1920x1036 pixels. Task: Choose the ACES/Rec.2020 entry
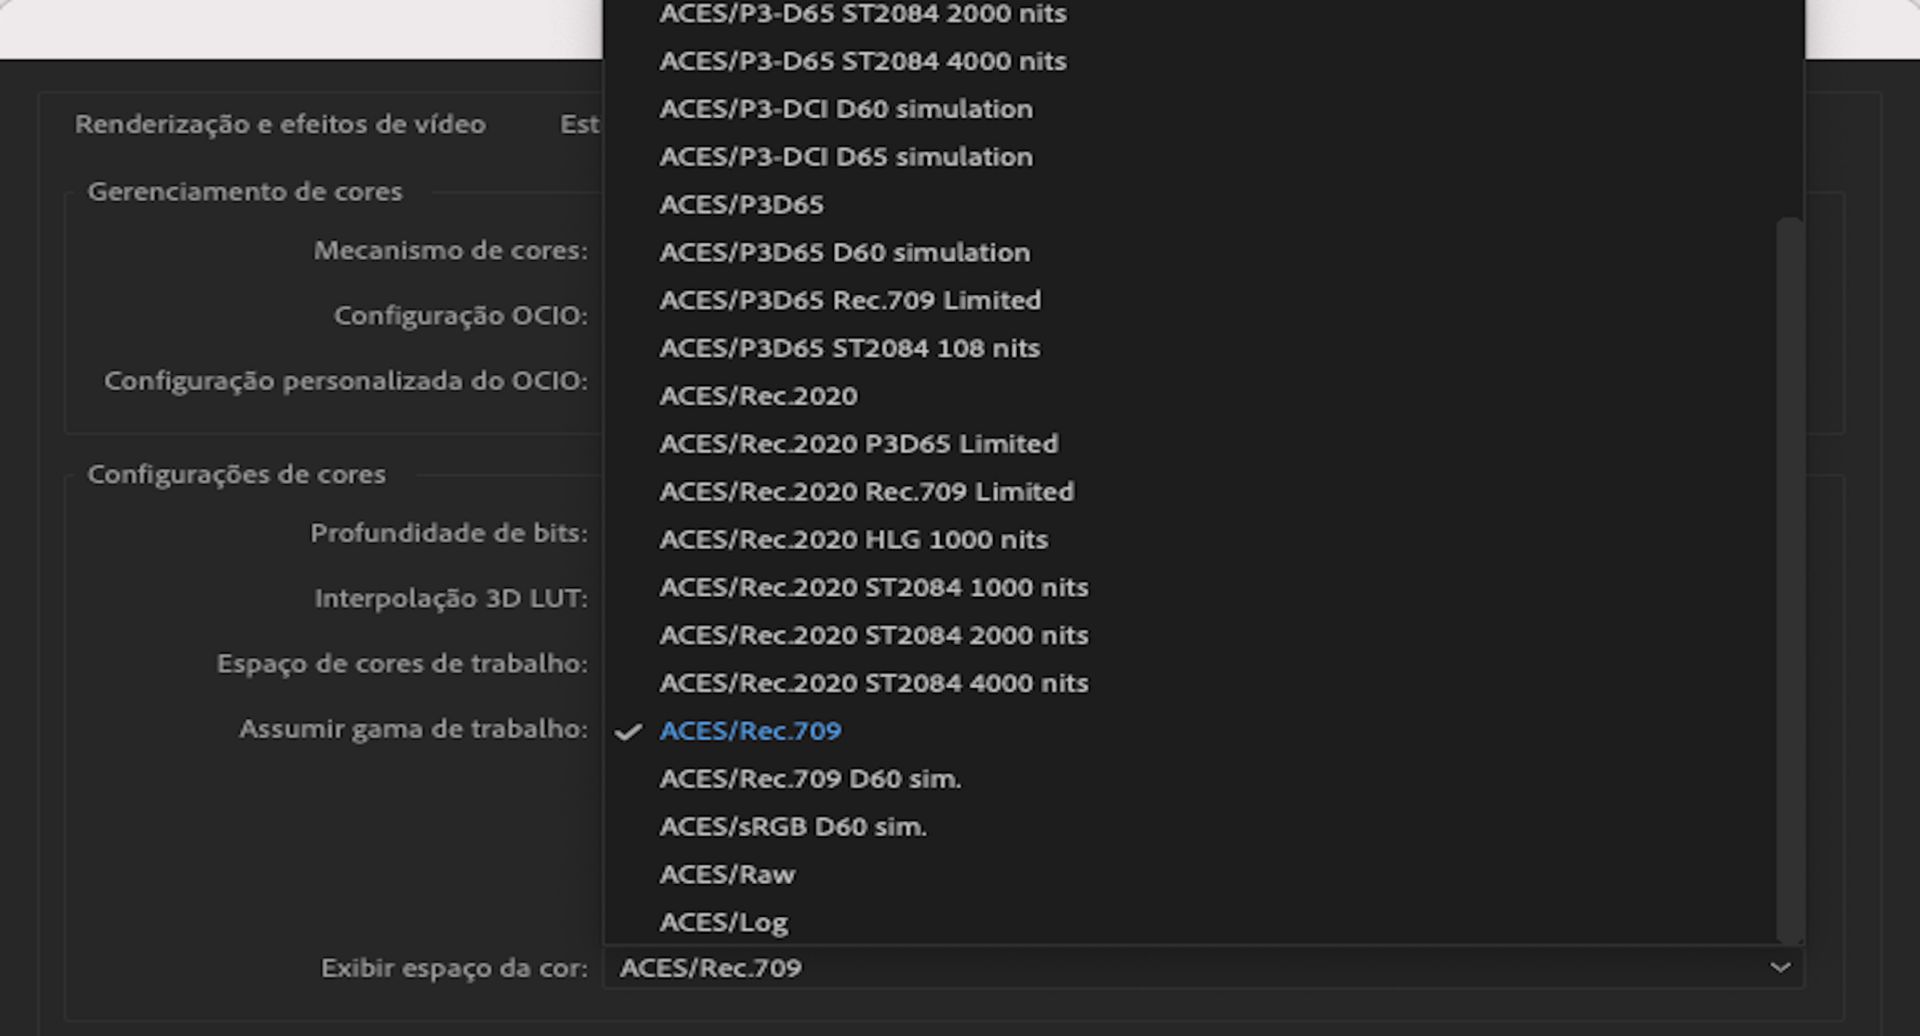click(x=759, y=397)
